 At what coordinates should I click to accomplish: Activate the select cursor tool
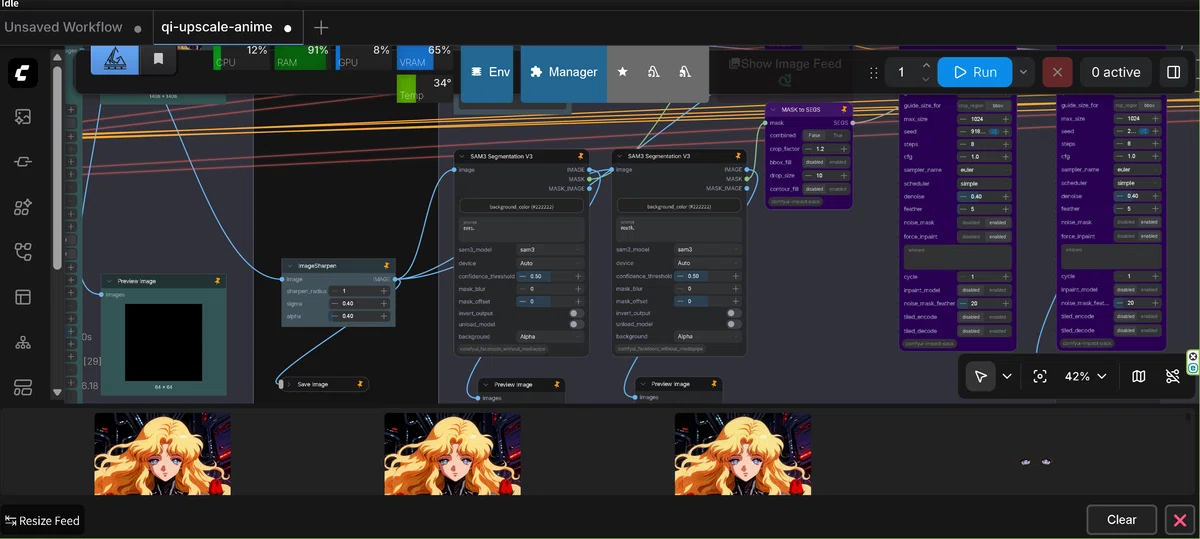pos(981,376)
